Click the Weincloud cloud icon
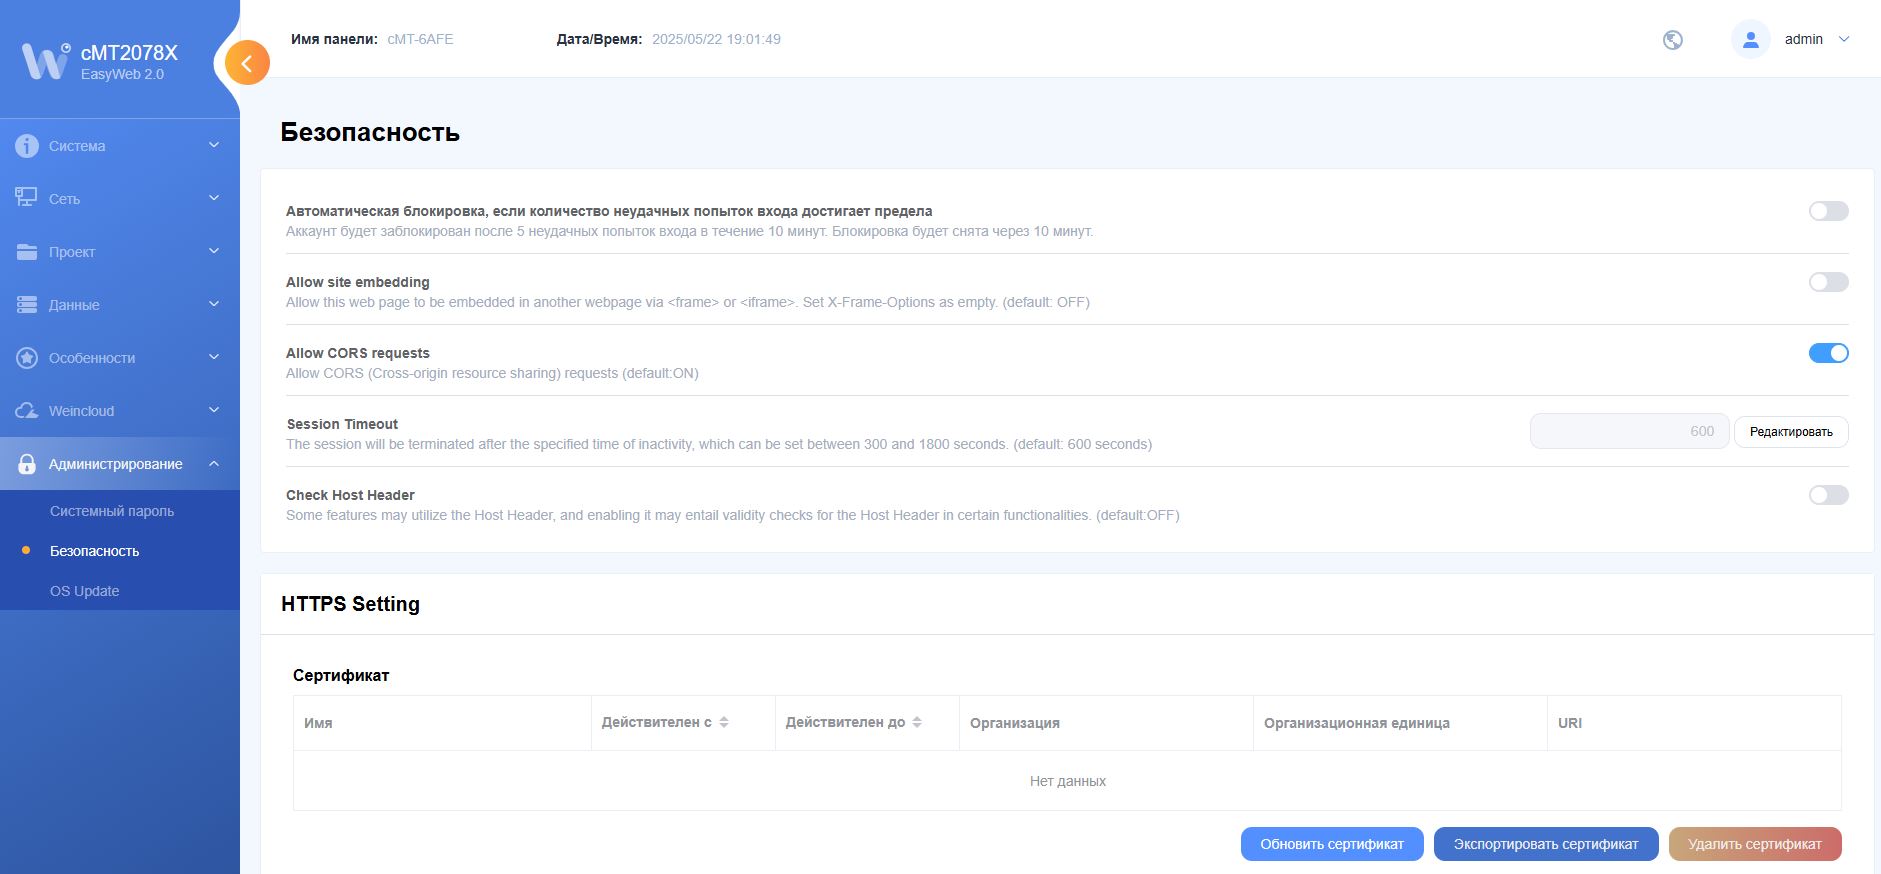Screen dimensions: 1881x874 pos(27,411)
